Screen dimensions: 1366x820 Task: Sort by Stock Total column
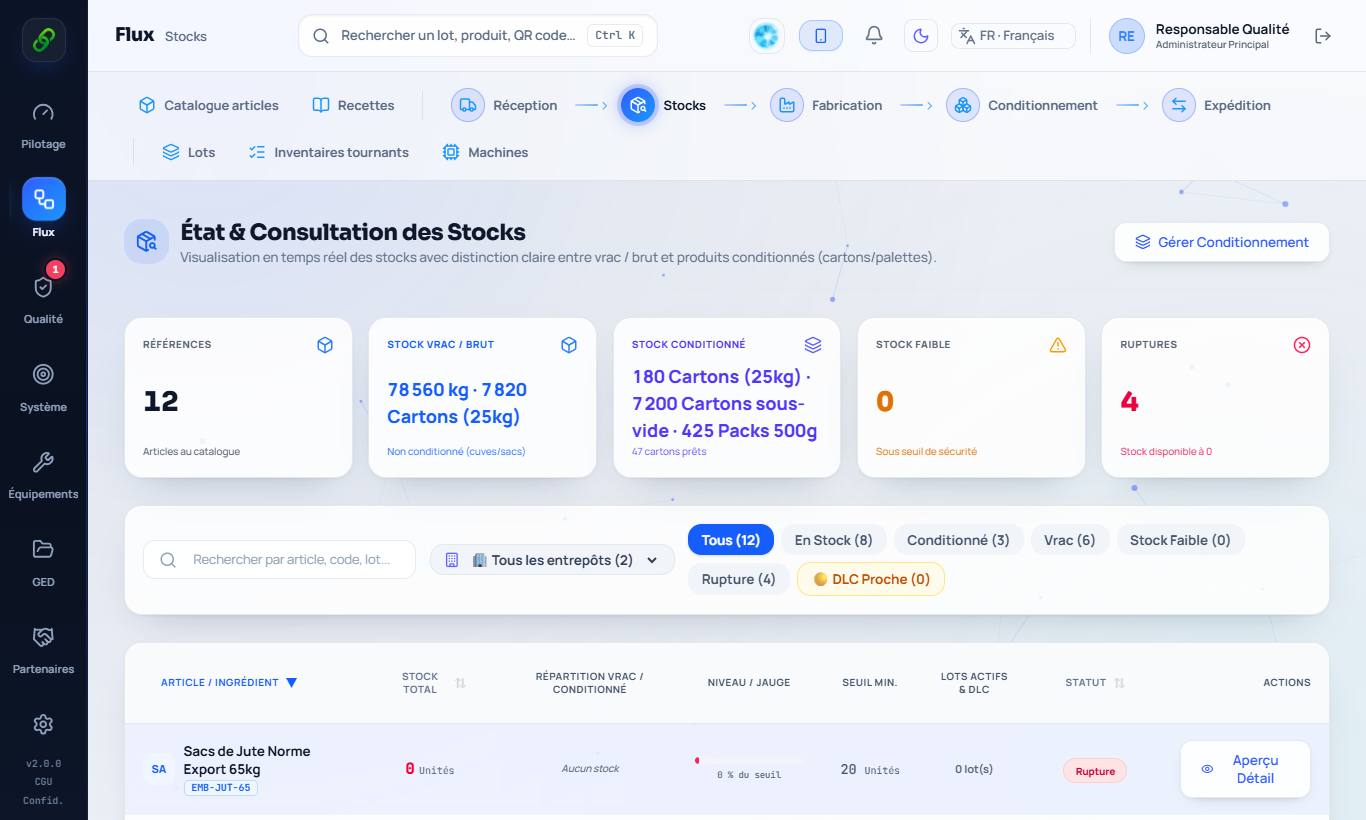pyautogui.click(x=433, y=683)
